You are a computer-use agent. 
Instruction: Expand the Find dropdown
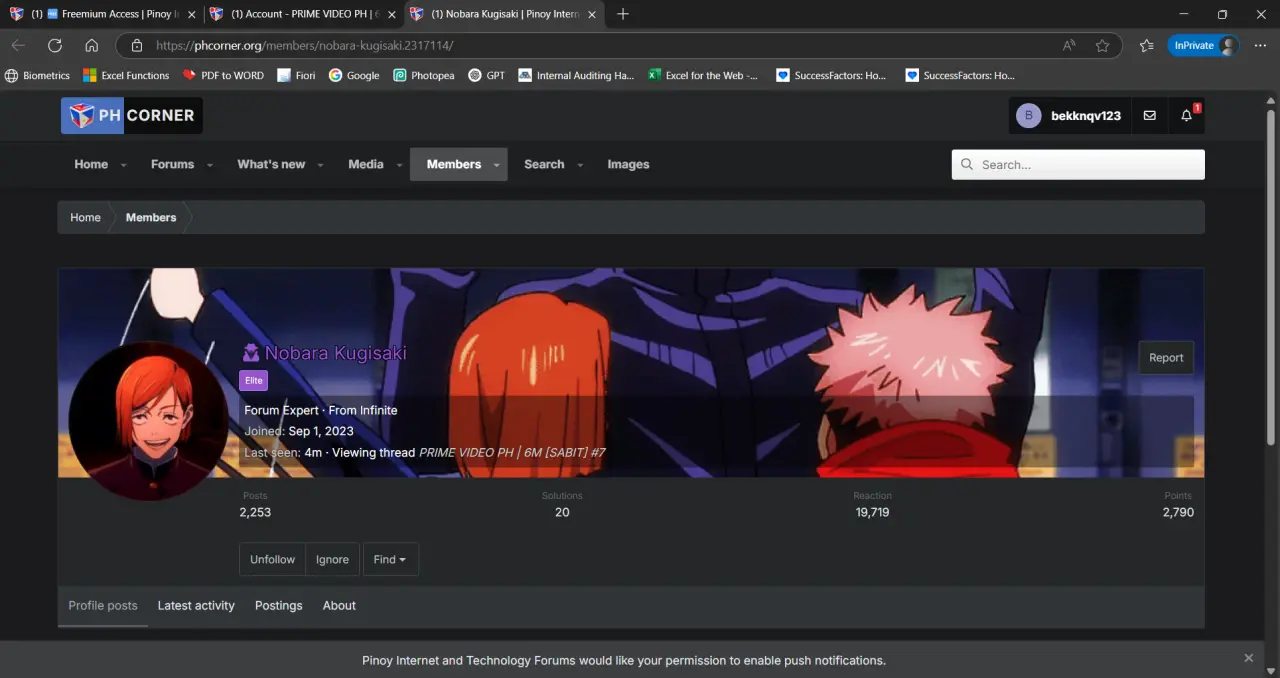(390, 559)
